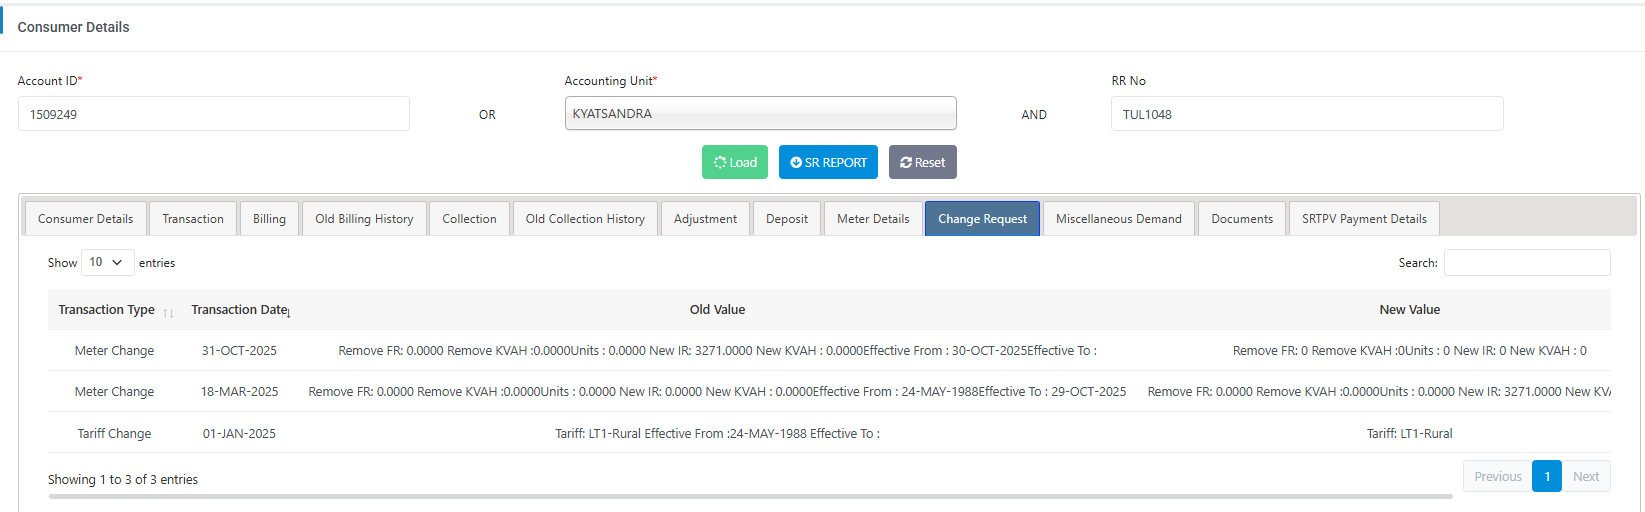Sort by Transaction Type column
The height and width of the screenshot is (512, 1645).
115,310
